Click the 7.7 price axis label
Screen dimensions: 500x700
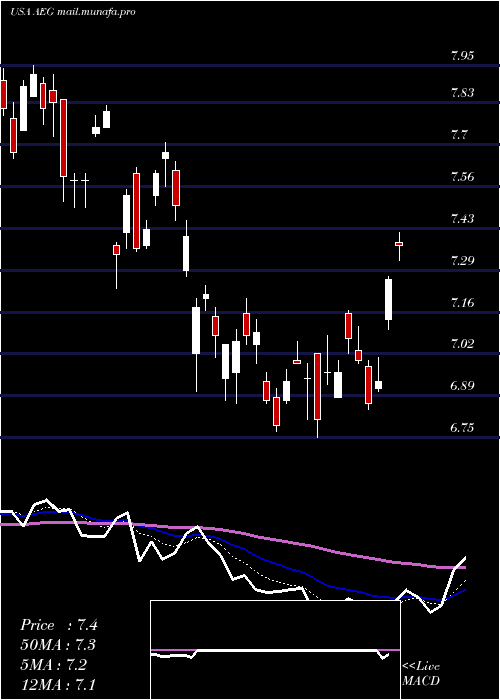click(x=459, y=135)
